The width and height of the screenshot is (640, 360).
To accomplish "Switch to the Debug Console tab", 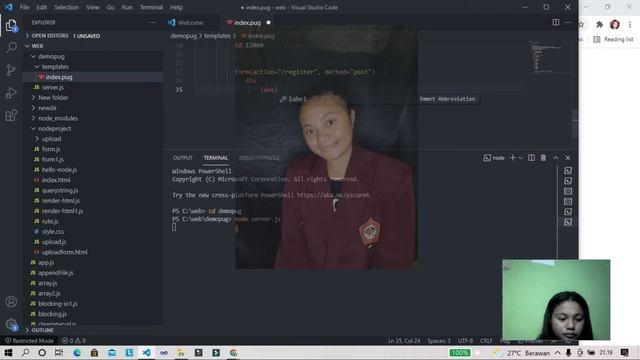I will coord(259,158).
